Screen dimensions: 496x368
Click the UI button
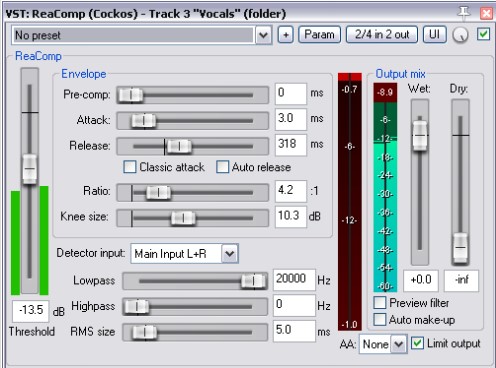(434, 35)
